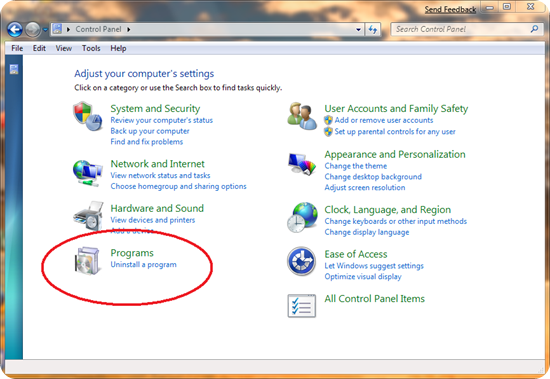Click Change the theme
The image size is (550, 379).
356,166
